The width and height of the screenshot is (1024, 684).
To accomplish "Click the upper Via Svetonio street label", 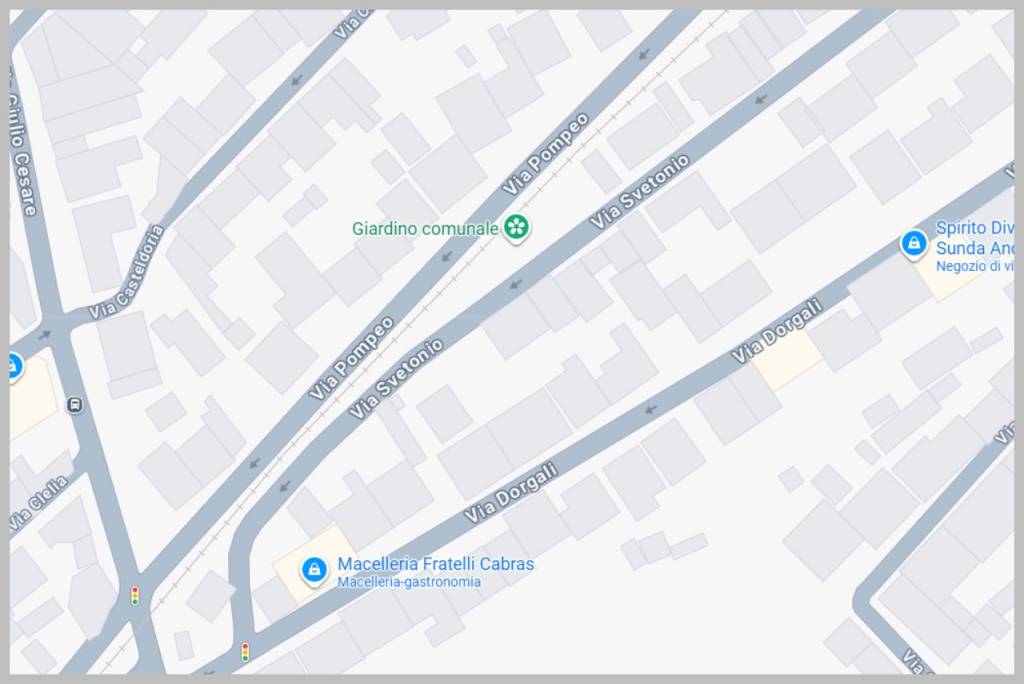I will click(x=640, y=191).
